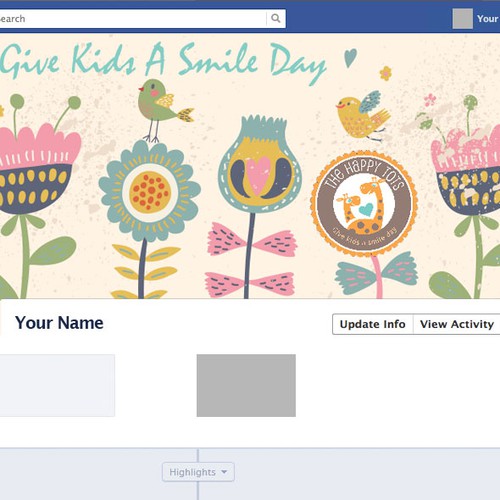Click the search magnifier icon
This screenshot has width=500, height=500.
[275, 18]
